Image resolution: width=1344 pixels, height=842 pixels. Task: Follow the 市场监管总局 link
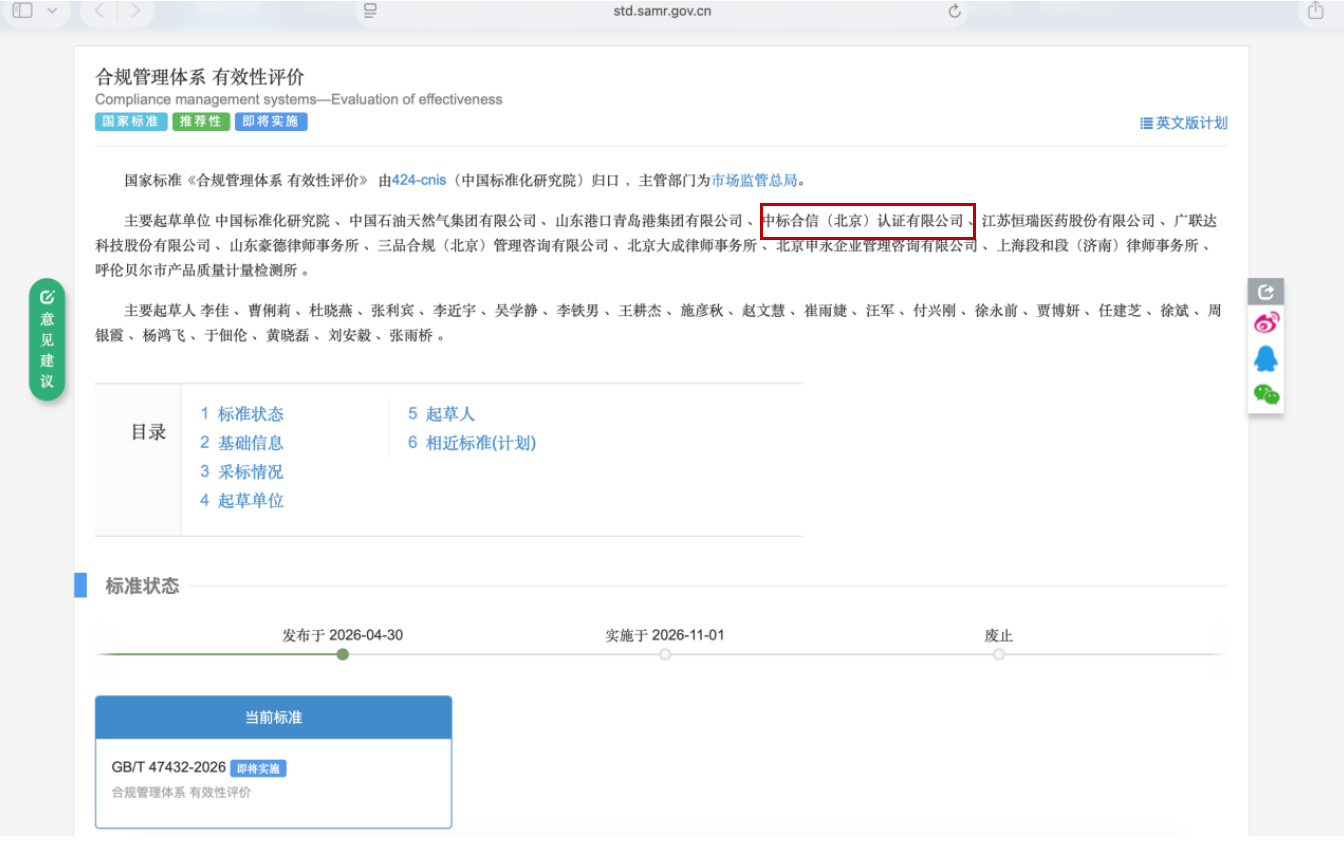coord(754,180)
